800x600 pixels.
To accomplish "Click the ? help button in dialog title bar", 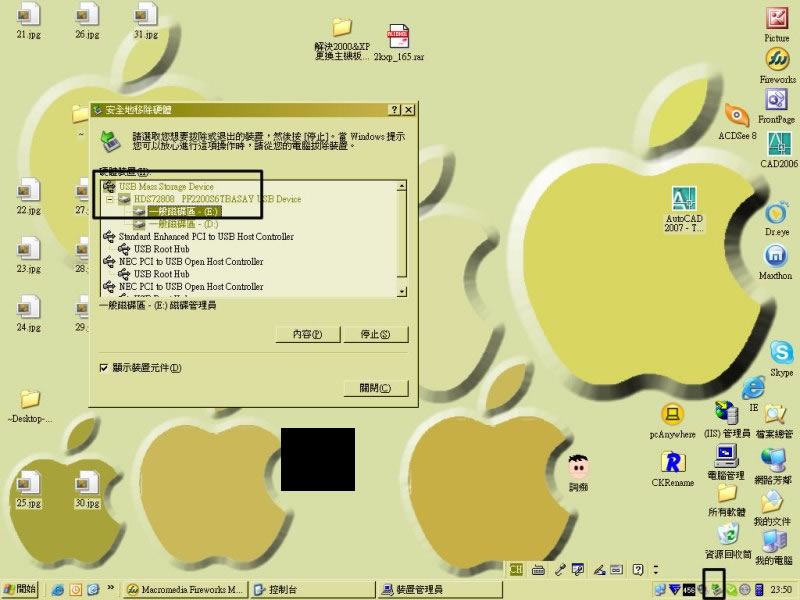I will point(394,110).
